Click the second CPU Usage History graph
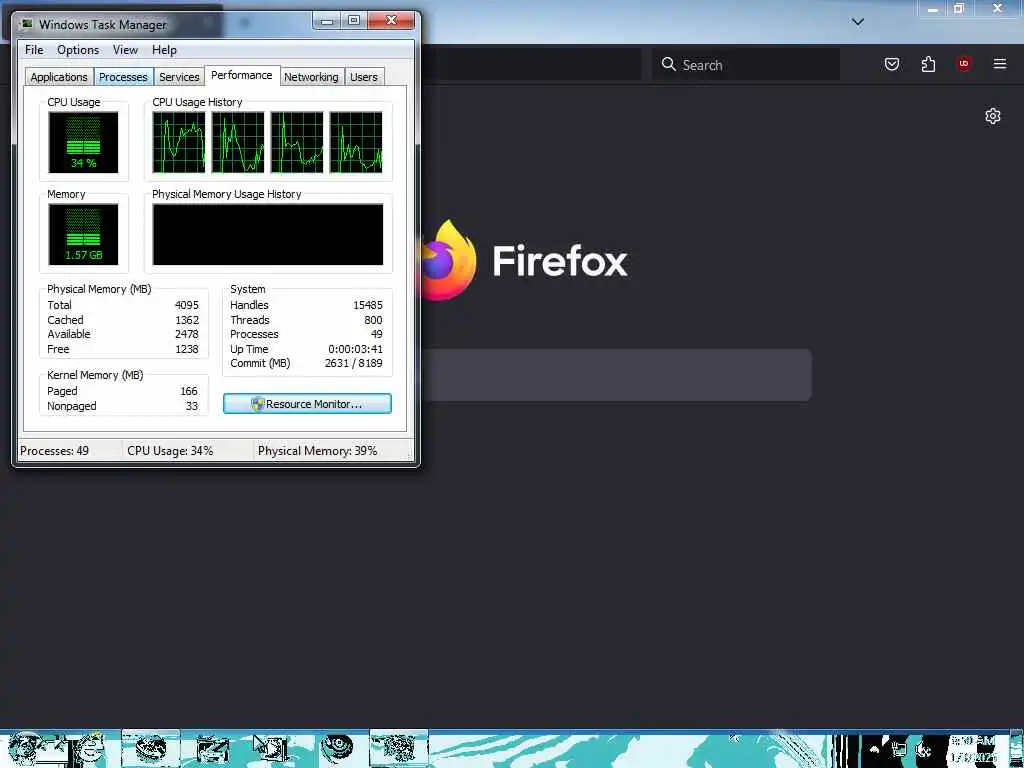This screenshot has height=768, width=1024. click(238, 142)
